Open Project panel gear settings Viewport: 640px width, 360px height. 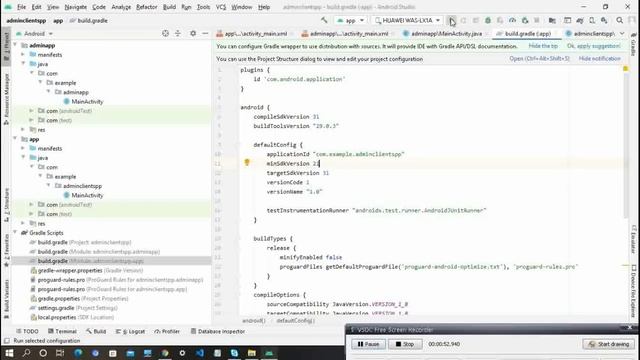[193, 33]
